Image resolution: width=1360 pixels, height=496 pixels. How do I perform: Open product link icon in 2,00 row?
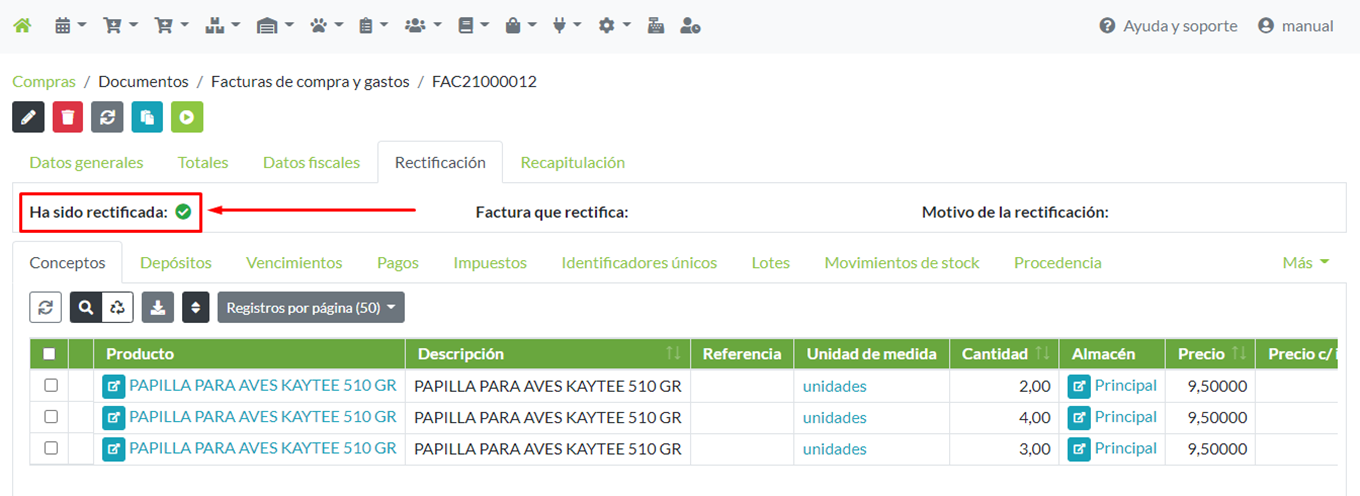point(114,386)
